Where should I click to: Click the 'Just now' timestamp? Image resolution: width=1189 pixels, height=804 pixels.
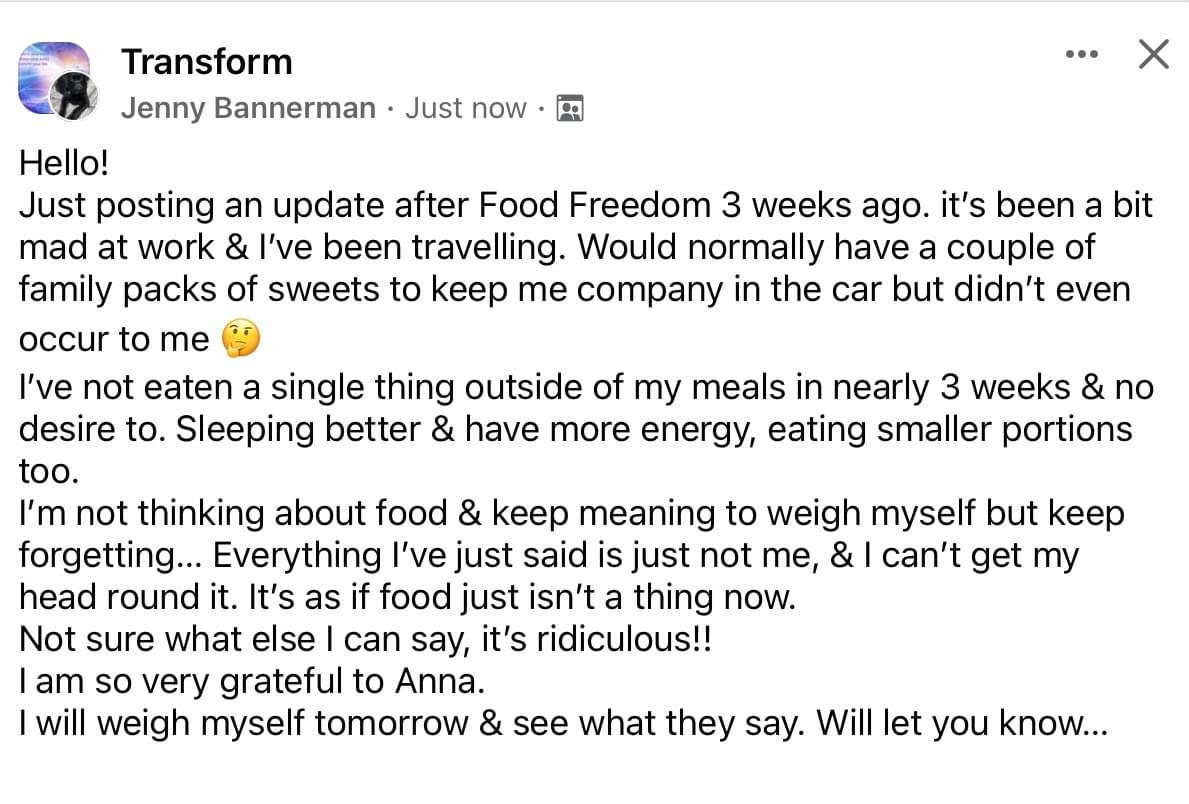pos(466,108)
